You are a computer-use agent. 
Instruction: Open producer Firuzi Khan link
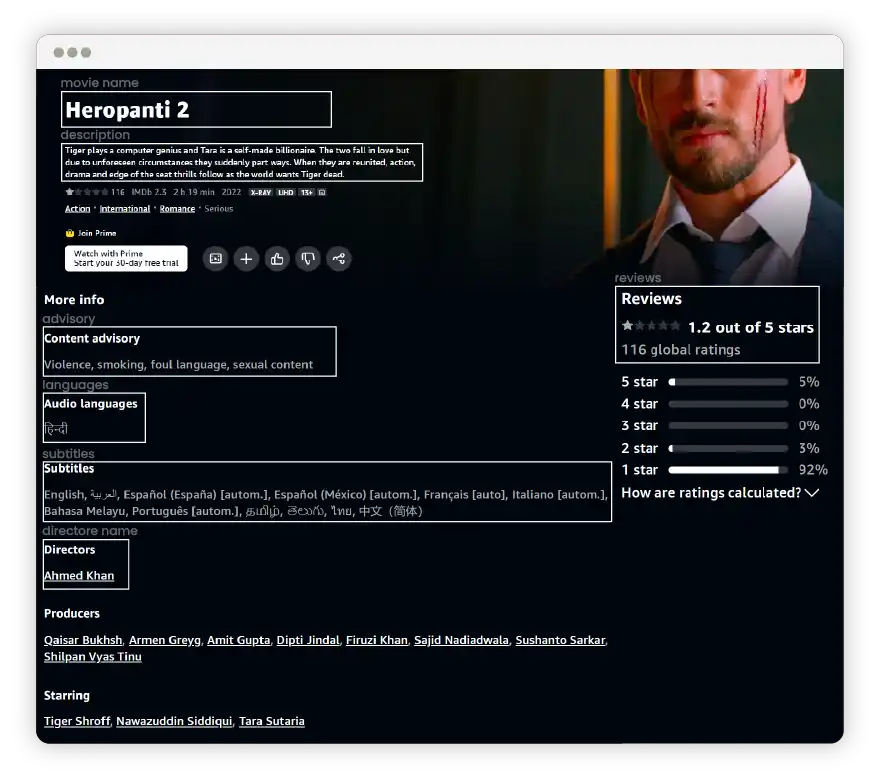click(x=377, y=640)
